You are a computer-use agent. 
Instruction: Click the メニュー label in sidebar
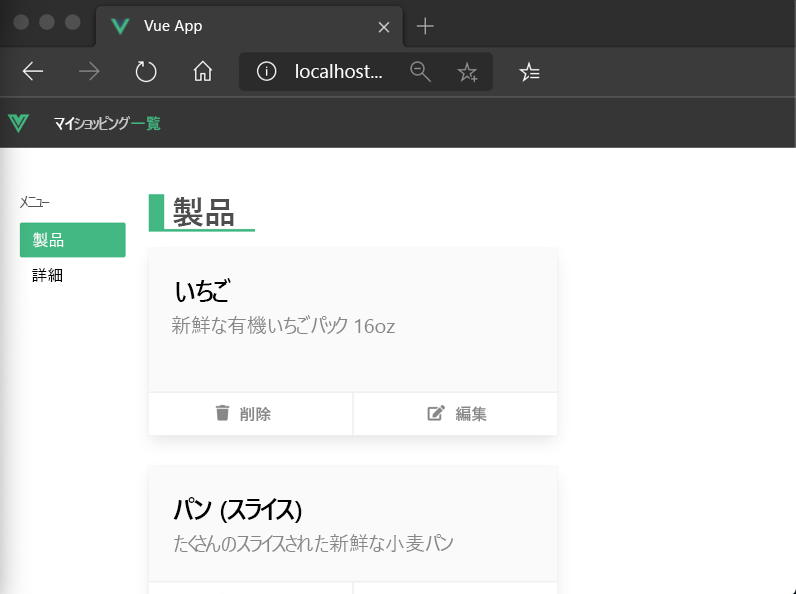click(35, 202)
